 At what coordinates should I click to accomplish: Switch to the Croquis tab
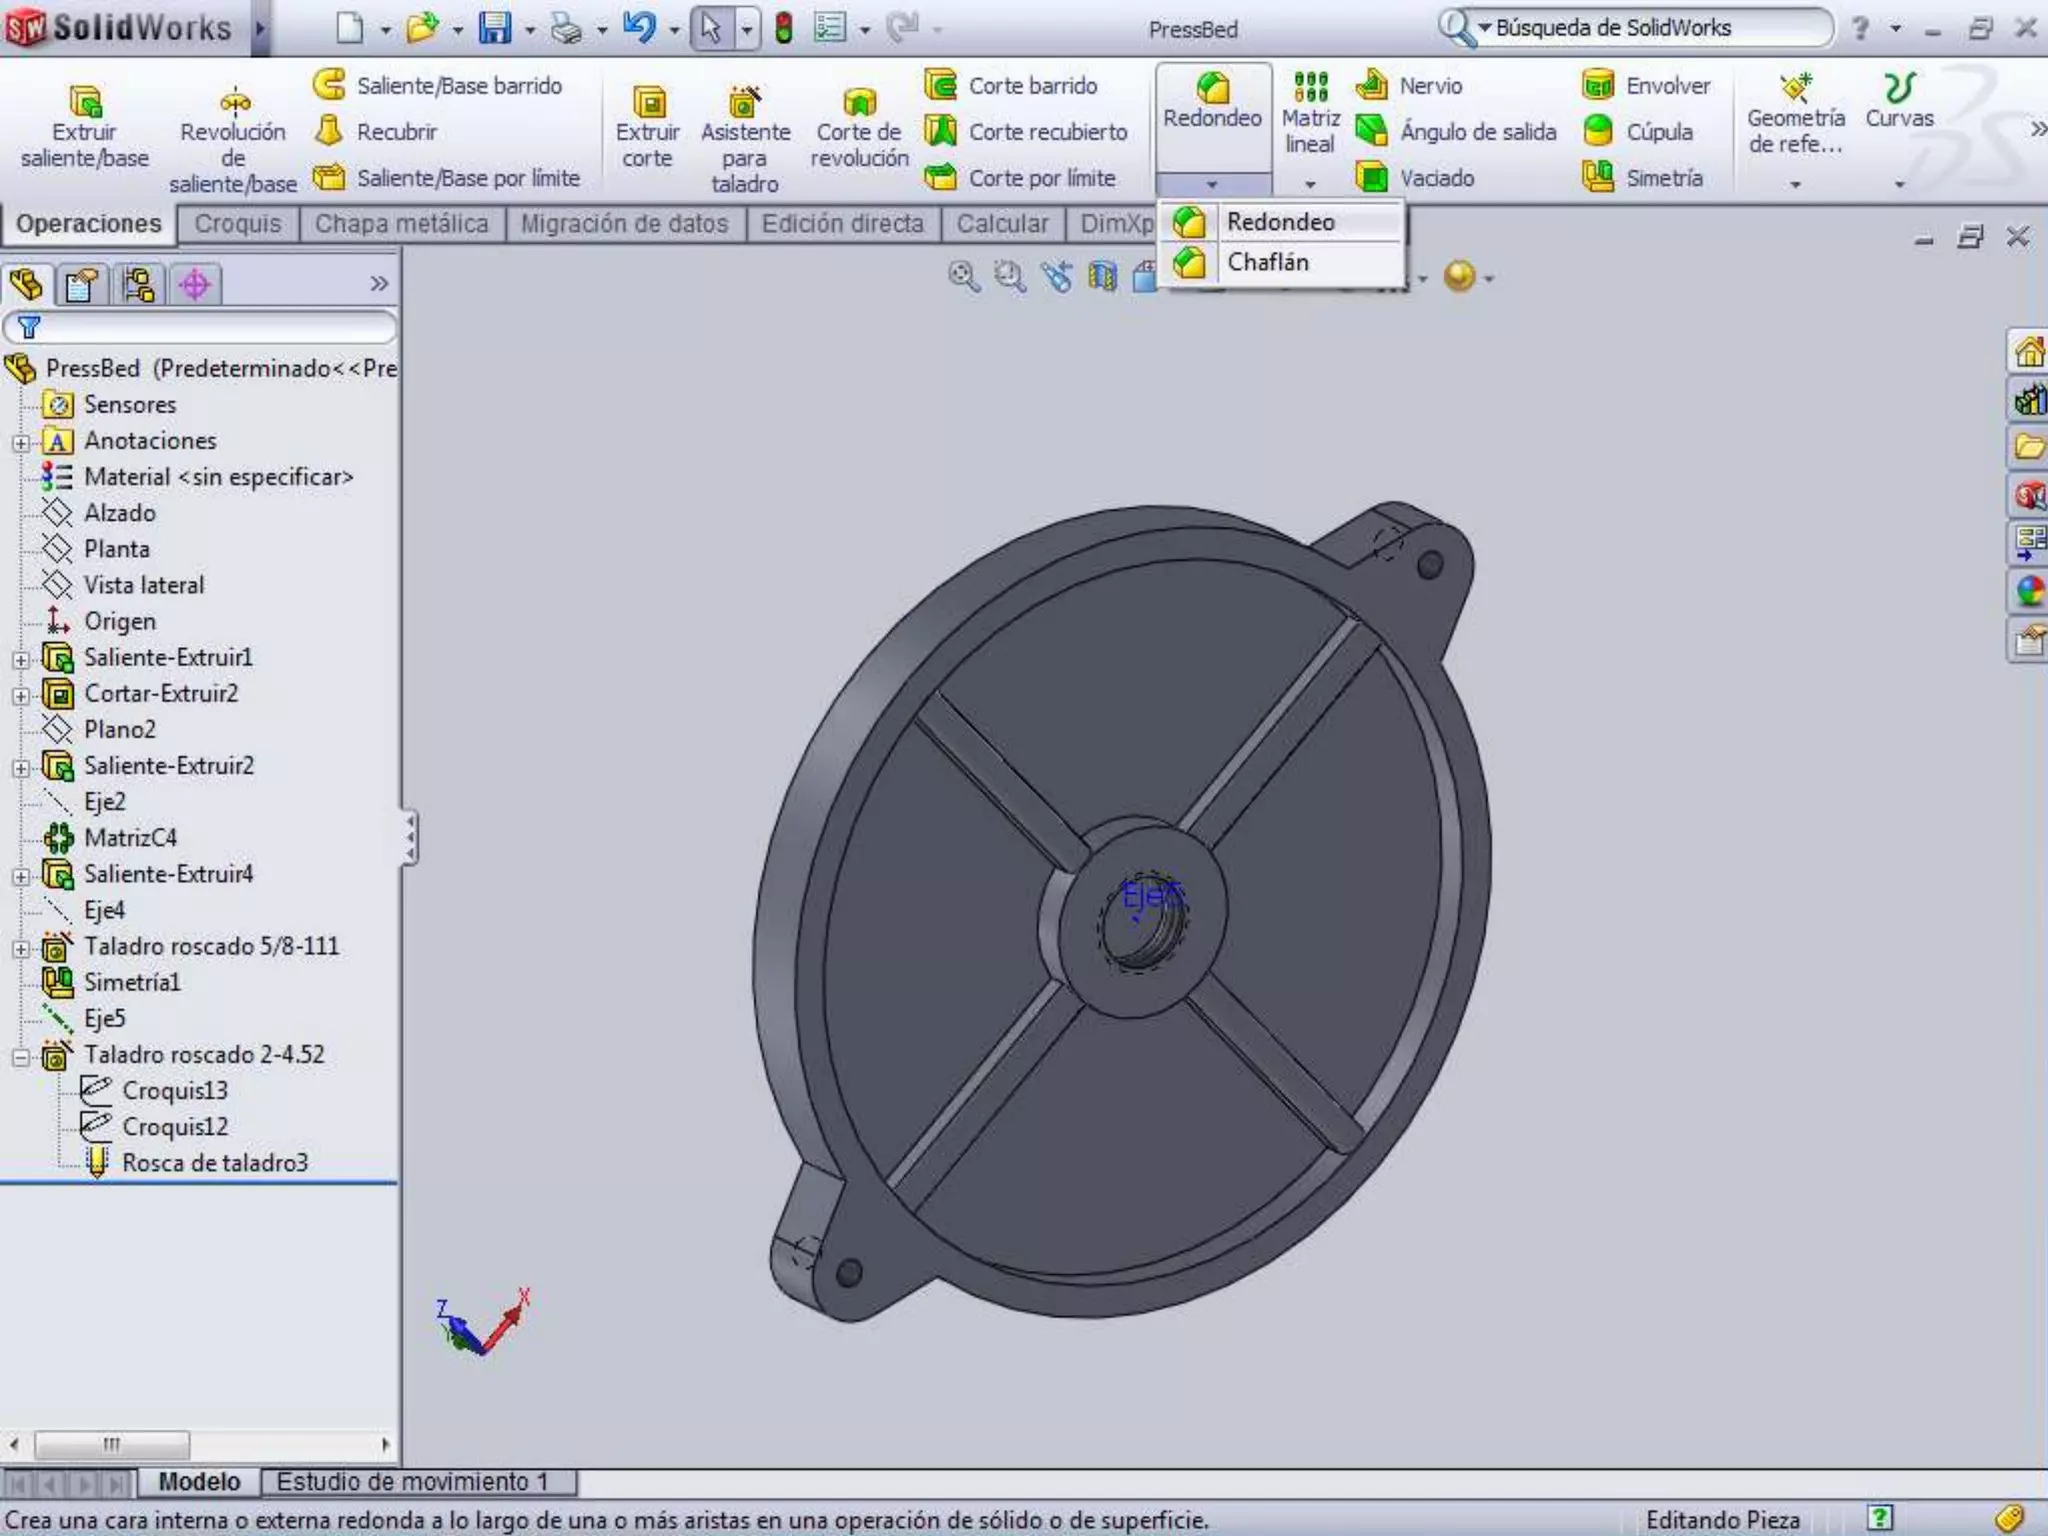pyautogui.click(x=238, y=224)
